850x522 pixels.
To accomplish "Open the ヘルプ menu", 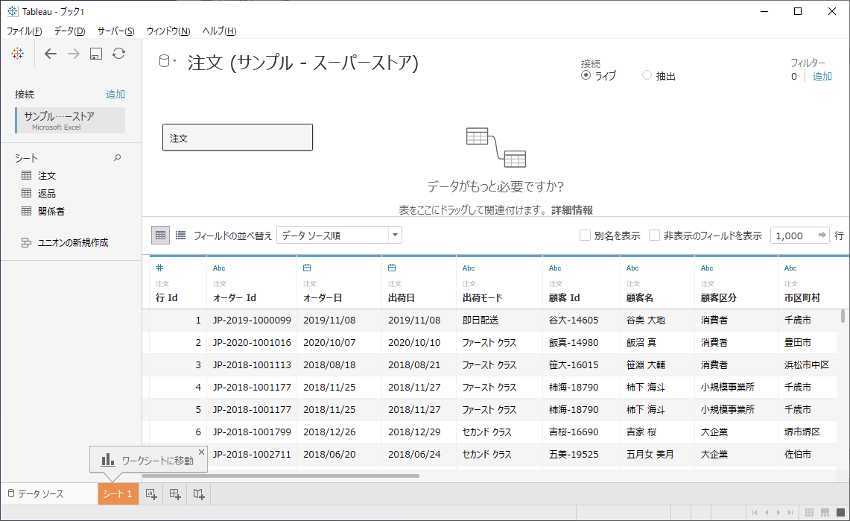I will (x=219, y=31).
